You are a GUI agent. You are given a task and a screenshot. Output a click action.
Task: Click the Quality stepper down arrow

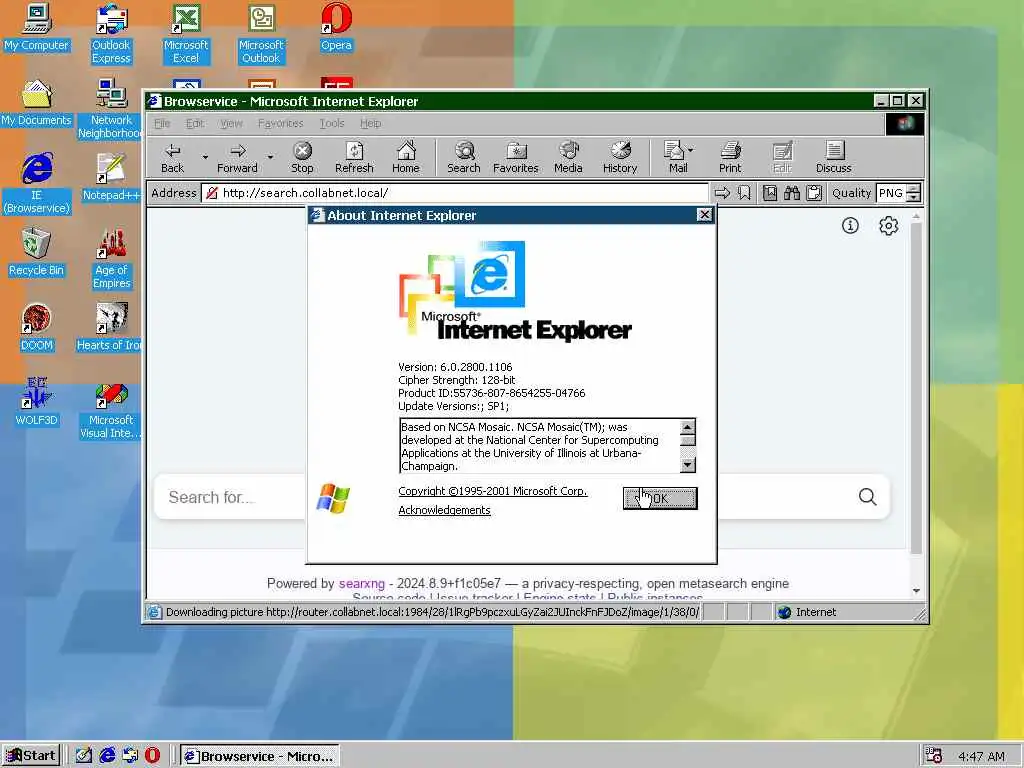(914, 197)
